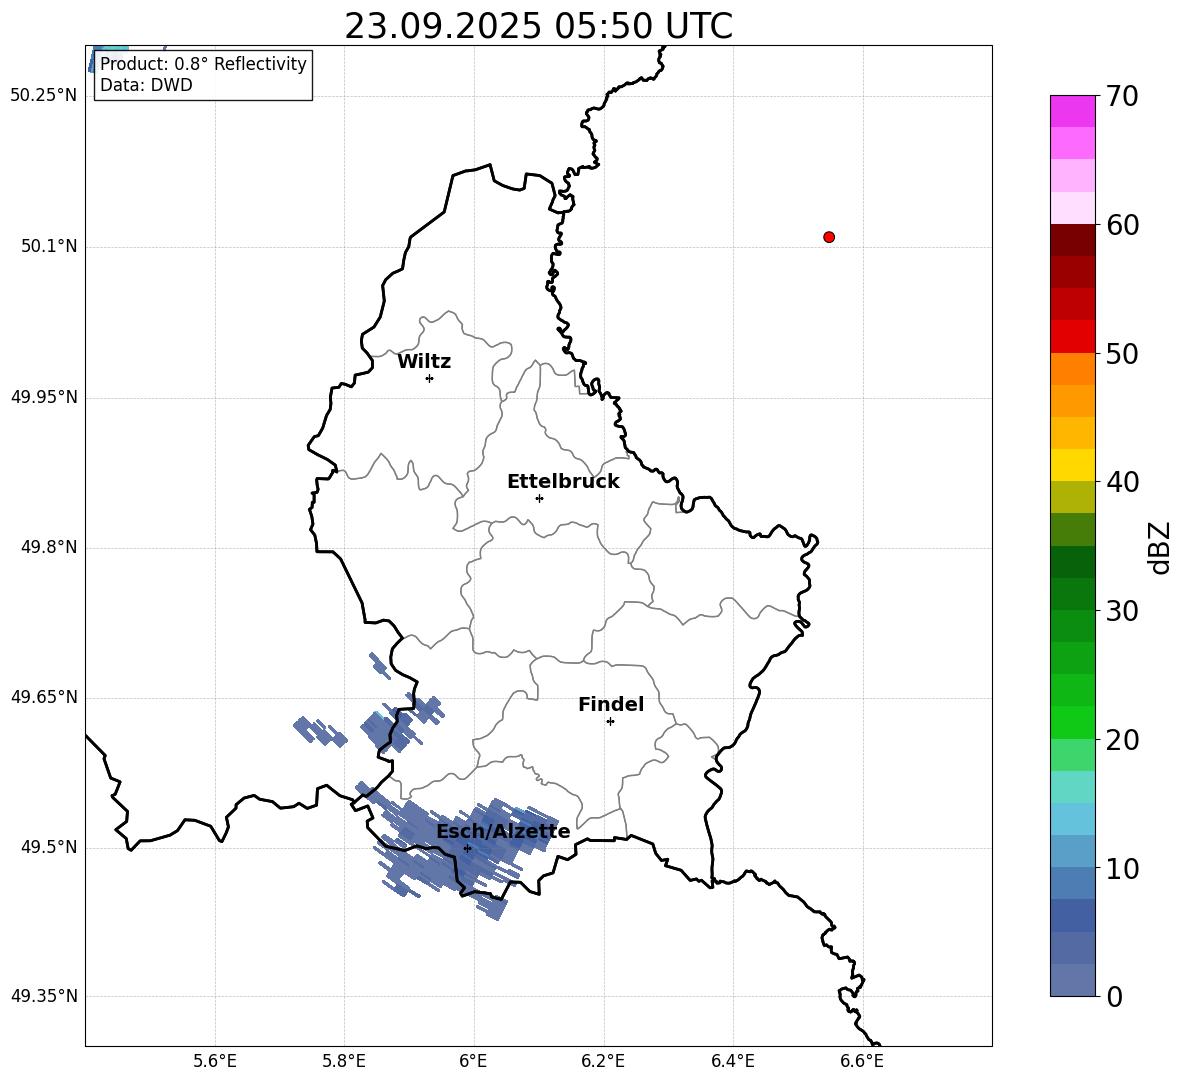Click the Data: DWD text
Image resolution: width=1184 pixels, height=1081 pixels.
146,85
